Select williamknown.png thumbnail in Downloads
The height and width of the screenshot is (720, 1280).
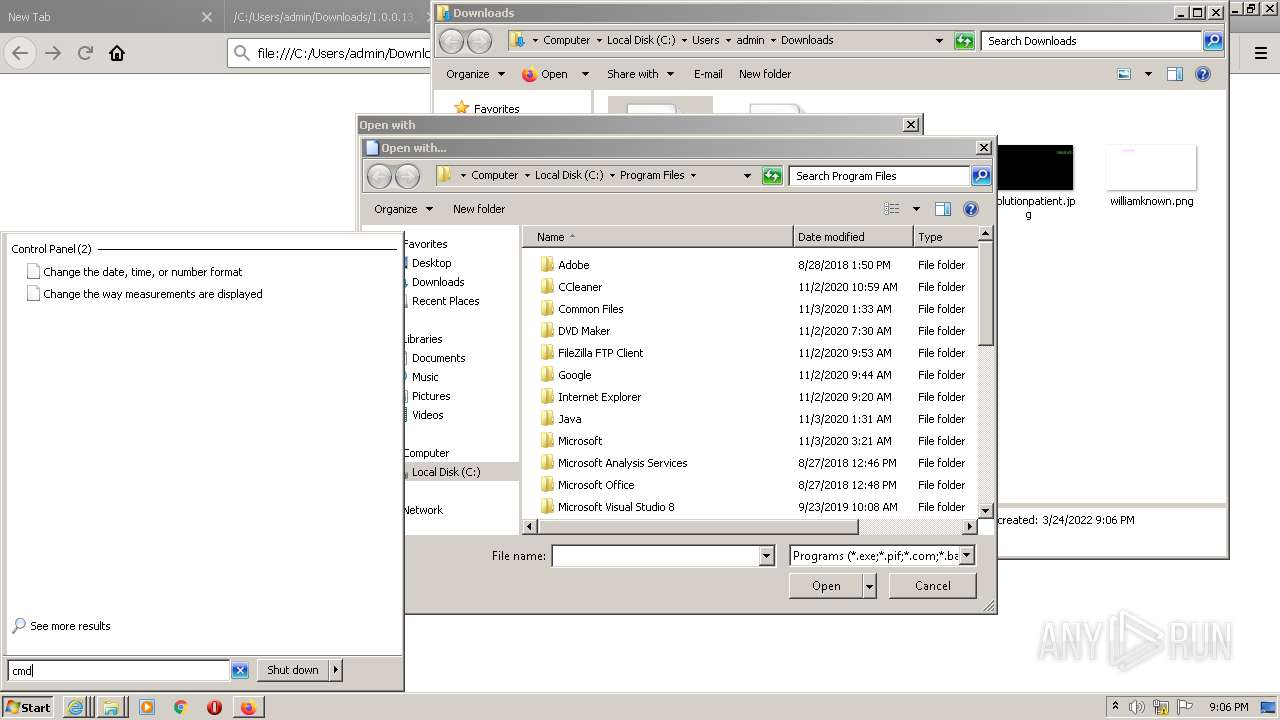[x=1151, y=168]
